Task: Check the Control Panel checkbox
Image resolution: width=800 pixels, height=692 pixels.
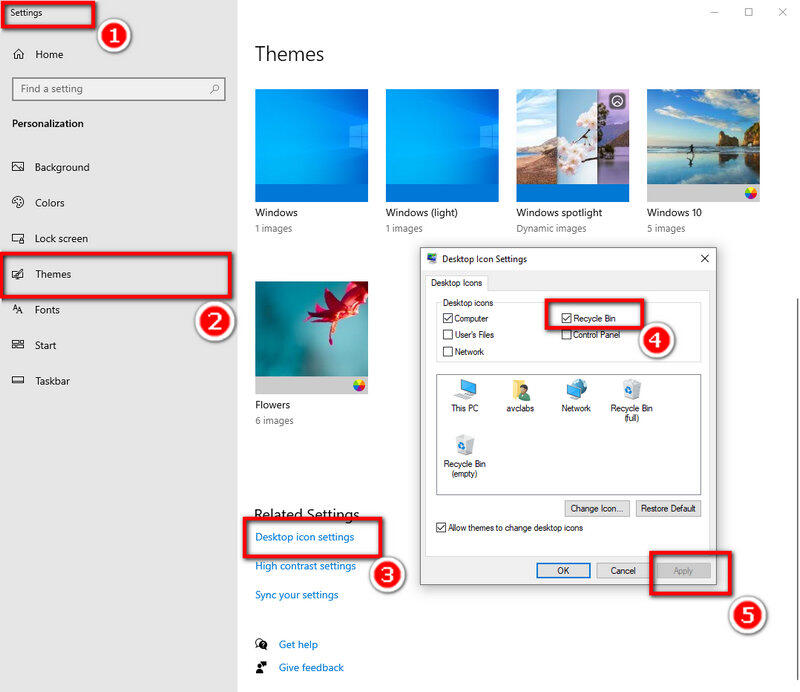Action: (x=567, y=335)
